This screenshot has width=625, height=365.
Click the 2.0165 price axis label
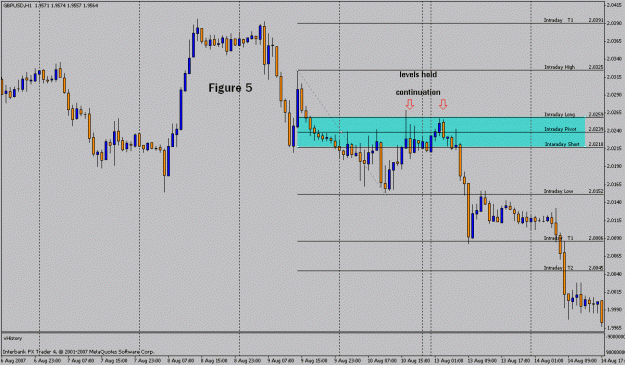(x=614, y=184)
